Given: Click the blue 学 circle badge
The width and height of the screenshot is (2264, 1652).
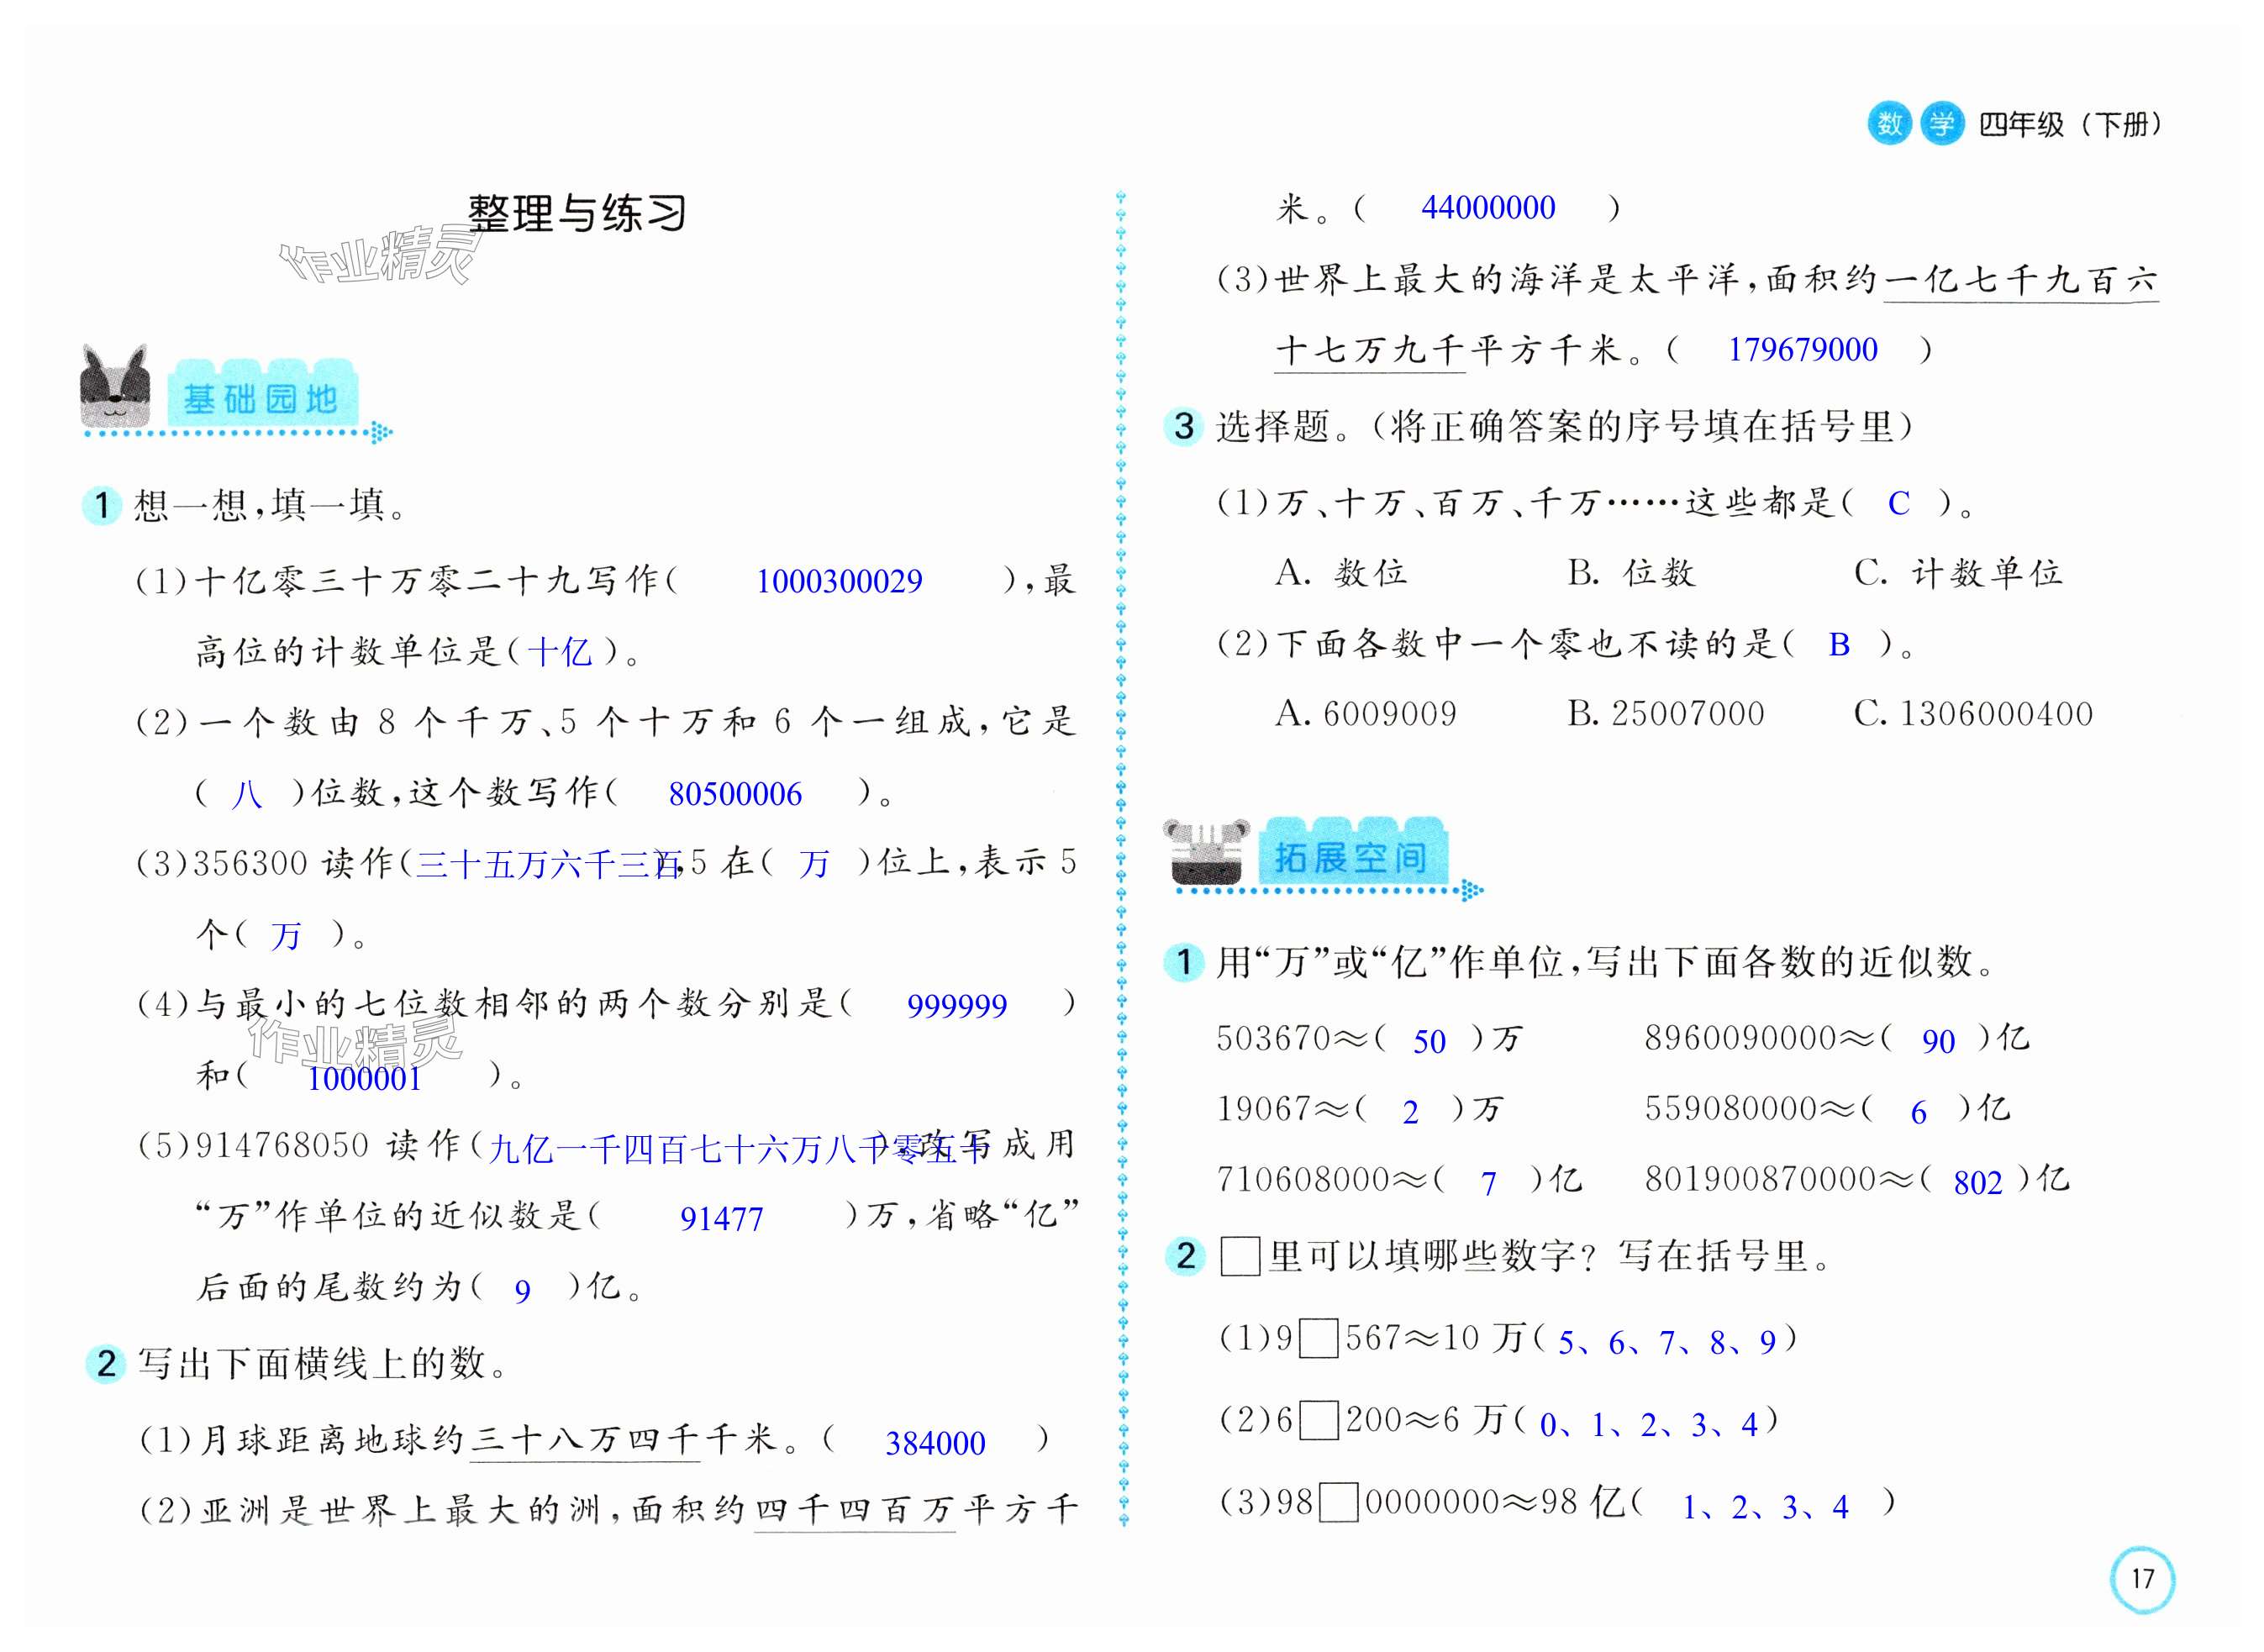Looking at the screenshot, I should (1942, 124).
